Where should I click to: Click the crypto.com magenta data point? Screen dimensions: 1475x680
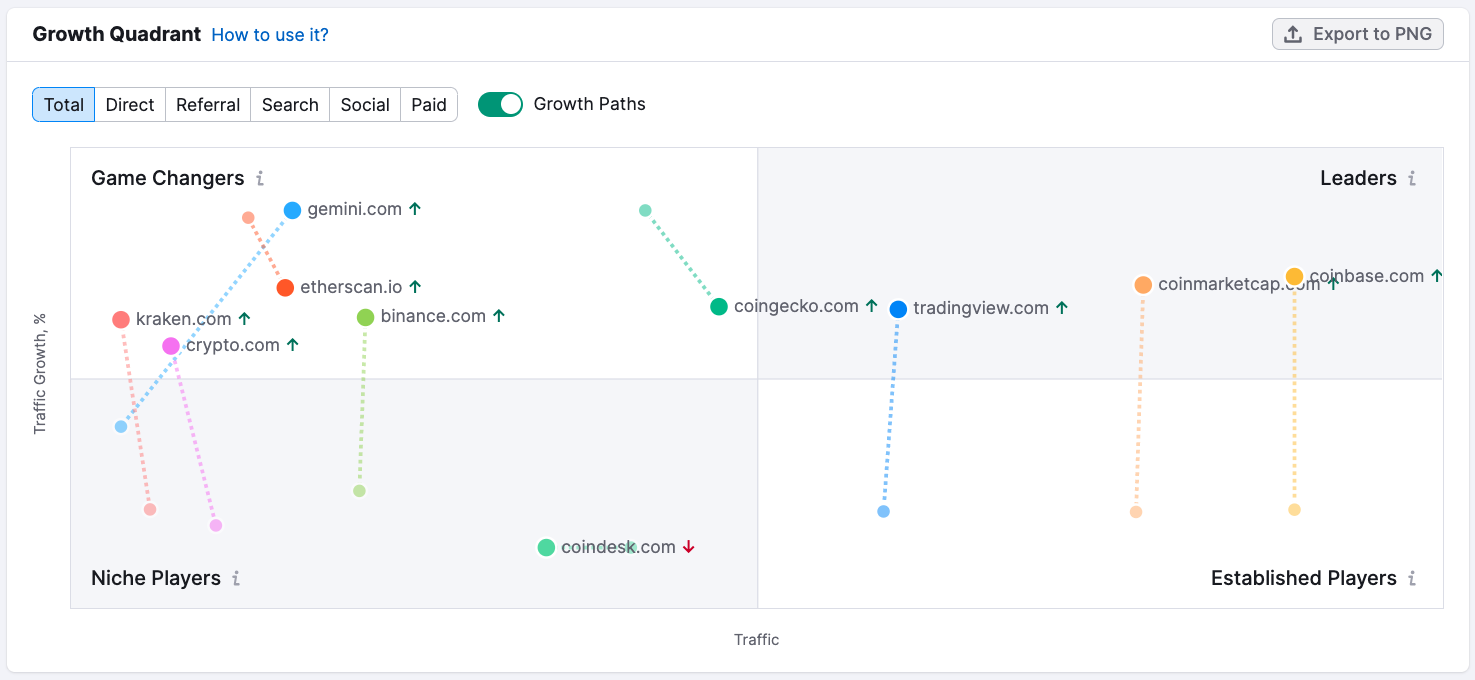[x=171, y=346]
